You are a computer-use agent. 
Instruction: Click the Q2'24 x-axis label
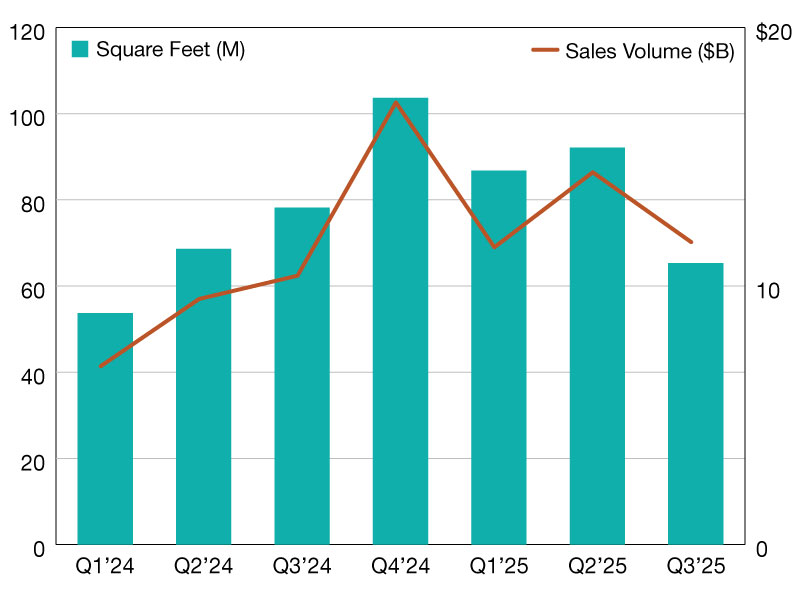203,566
